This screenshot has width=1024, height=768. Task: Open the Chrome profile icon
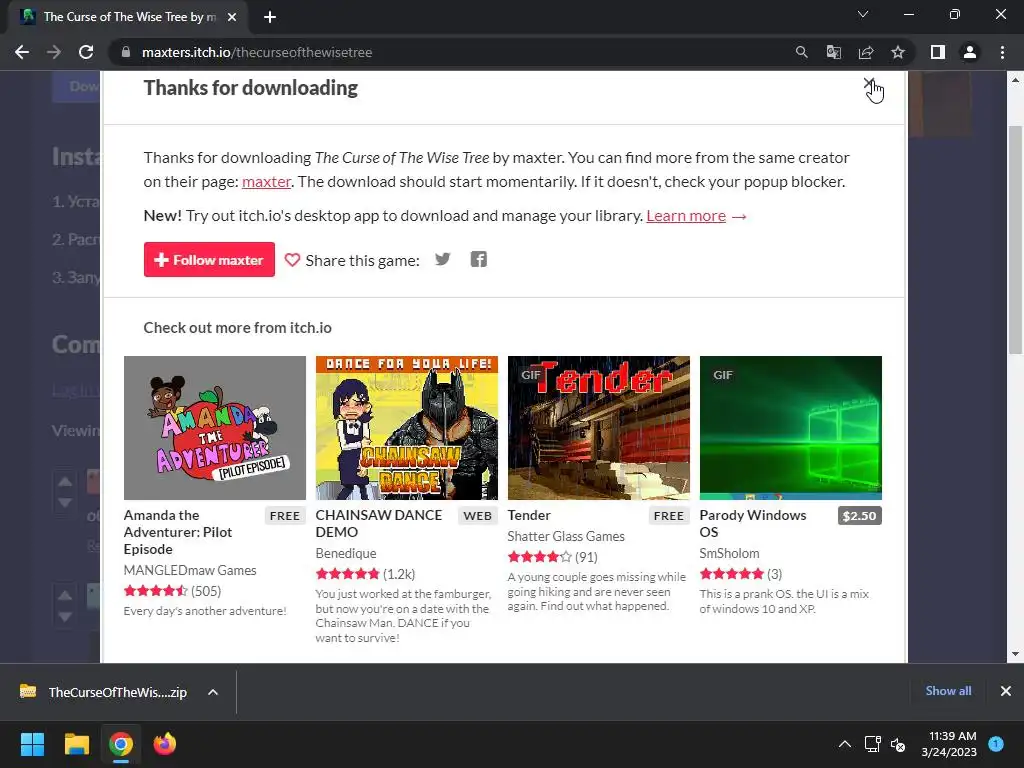coord(970,52)
